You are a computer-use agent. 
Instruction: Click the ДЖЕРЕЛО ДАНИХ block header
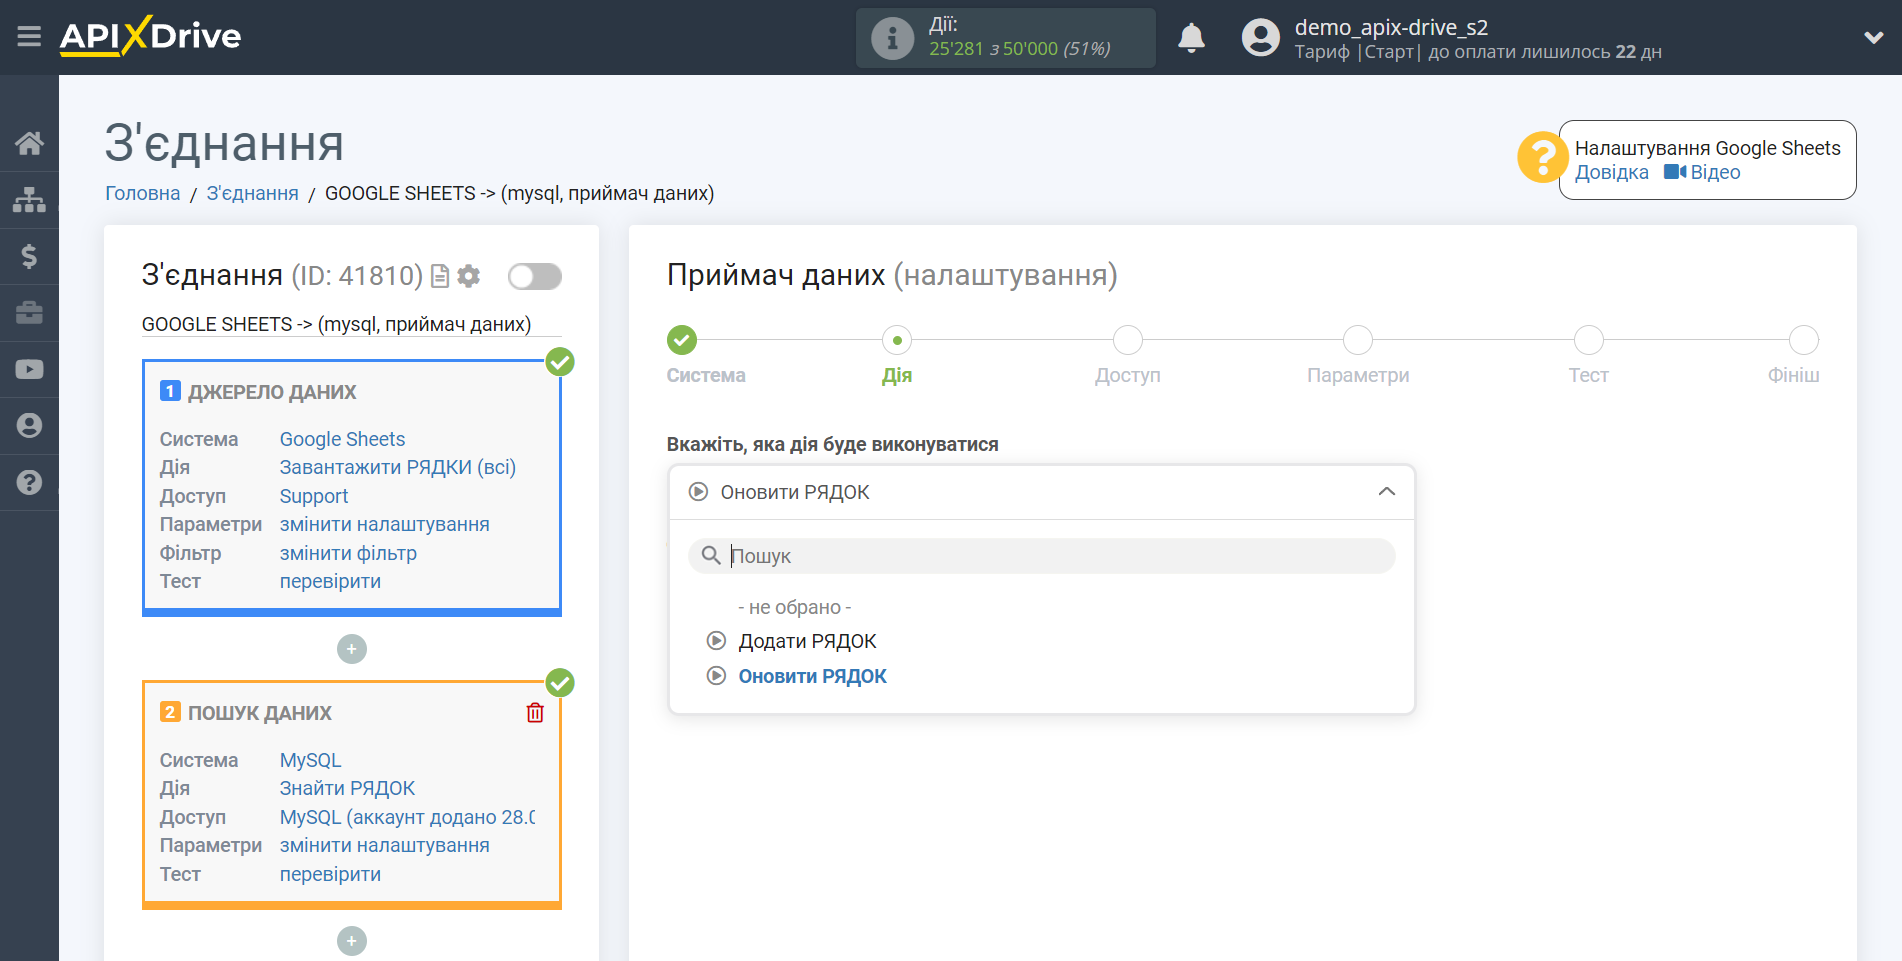coord(272,392)
